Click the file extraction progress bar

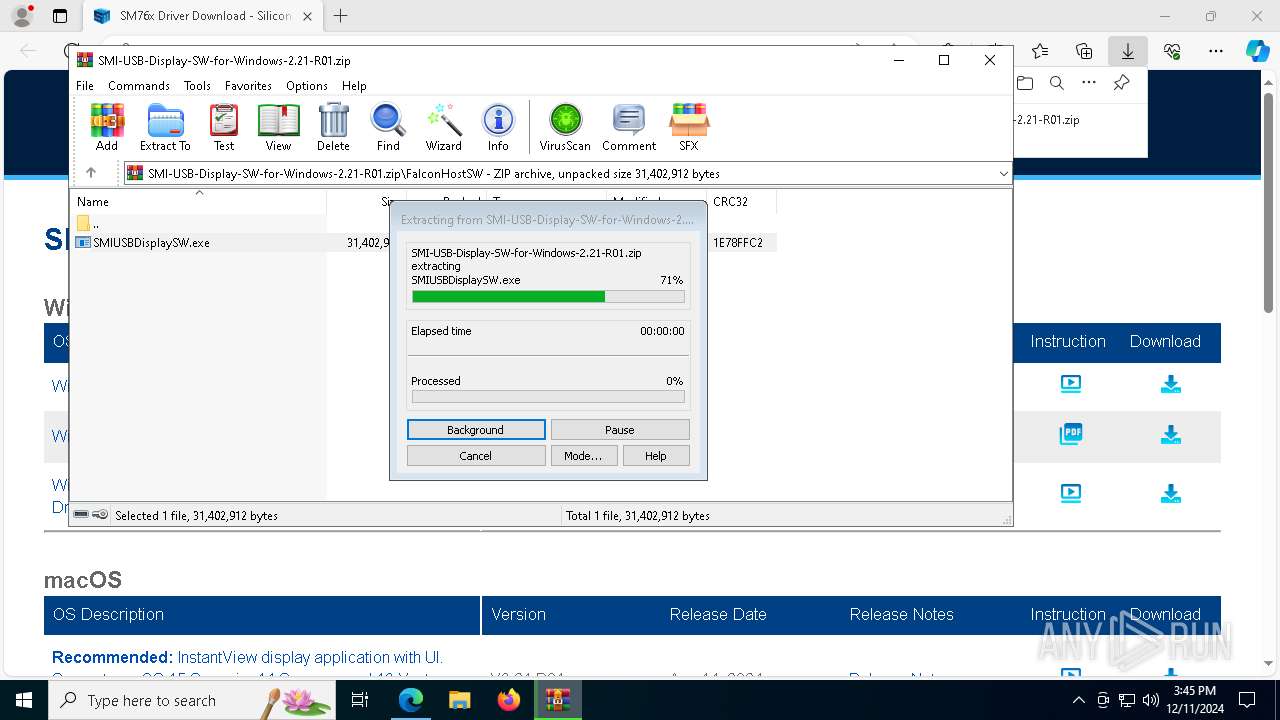(x=548, y=297)
